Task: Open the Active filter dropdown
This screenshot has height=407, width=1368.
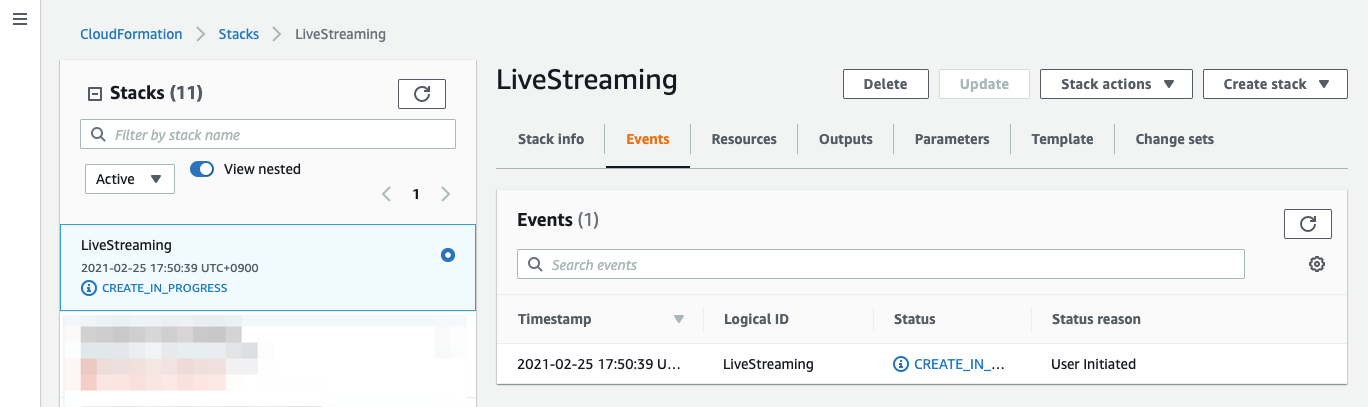Action: click(130, 179)
